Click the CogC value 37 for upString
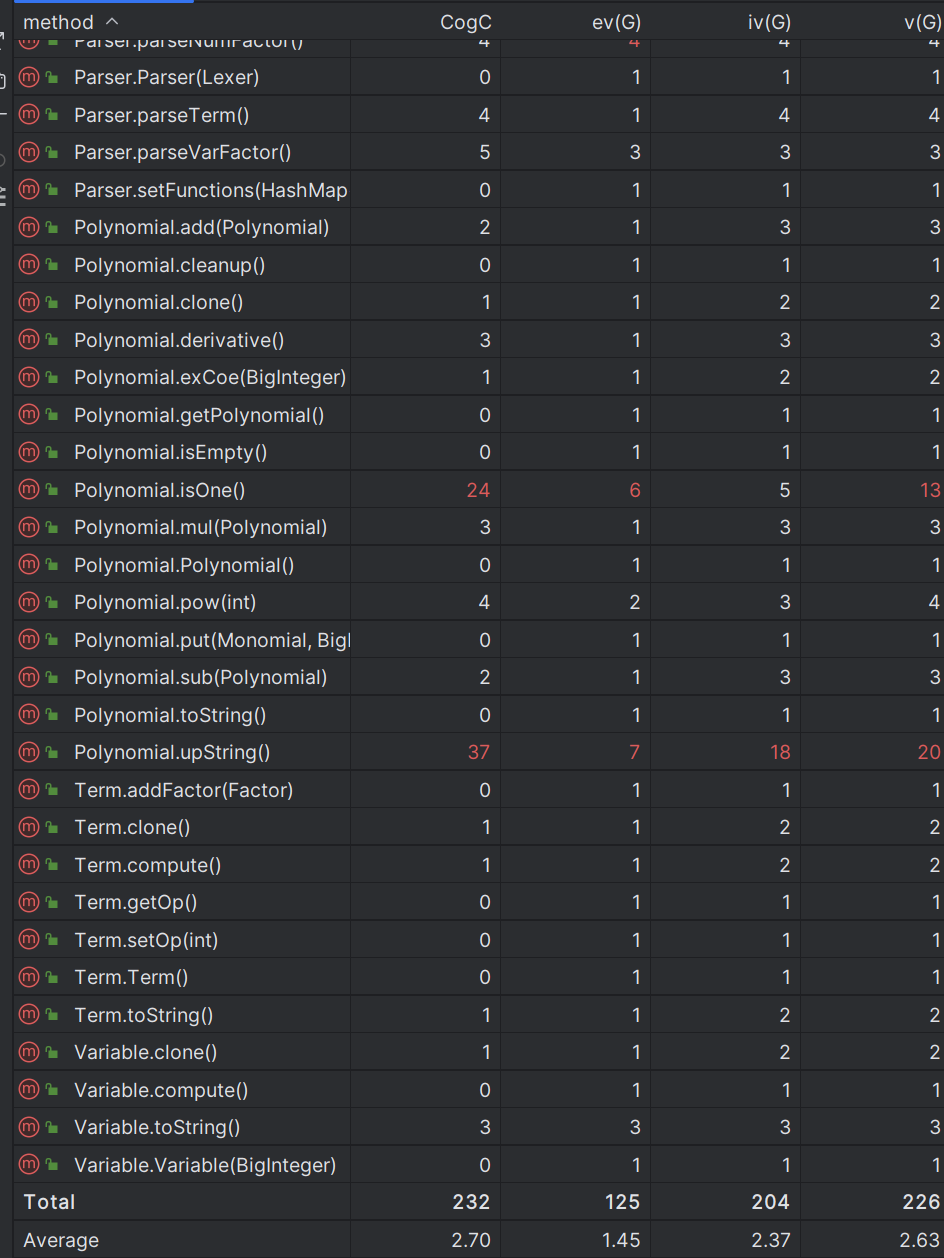The height and width of the screenshot is (1258, 944). [x=479, y=752]
